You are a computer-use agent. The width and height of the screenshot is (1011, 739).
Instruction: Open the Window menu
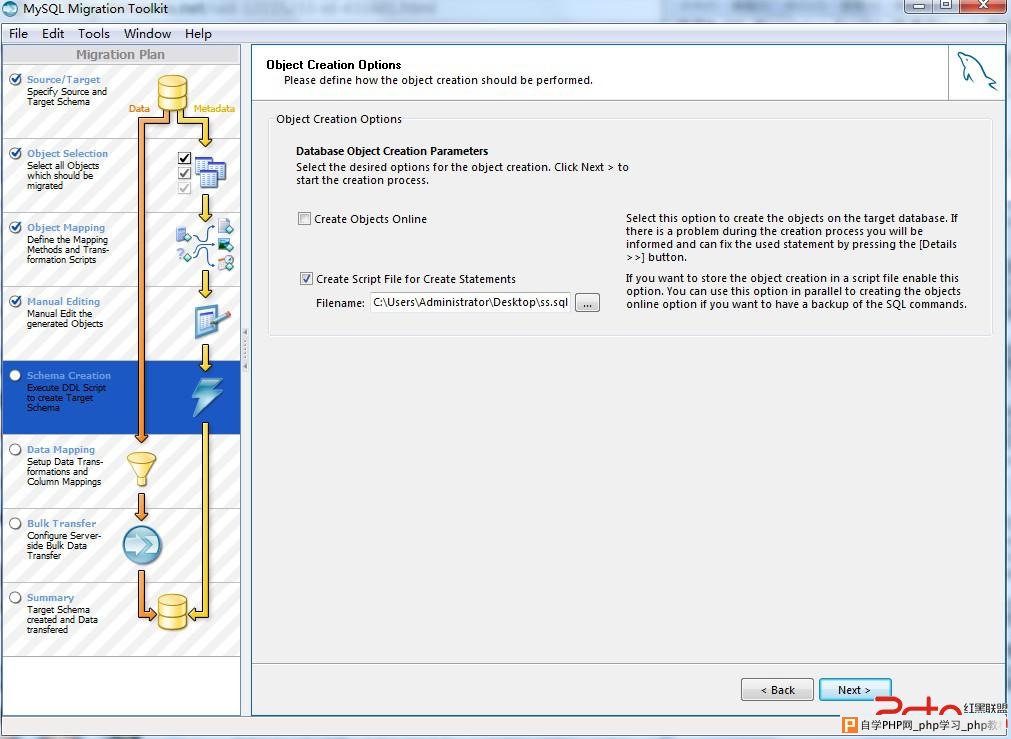147,34
